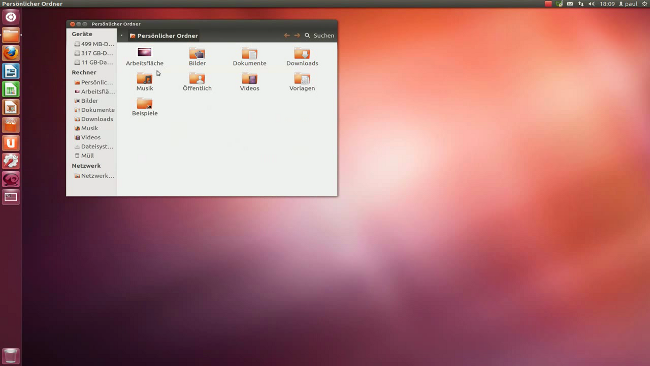Open the Musik folder icon
650x366 pixels.
pyautogui.click(x=144, y=81)
